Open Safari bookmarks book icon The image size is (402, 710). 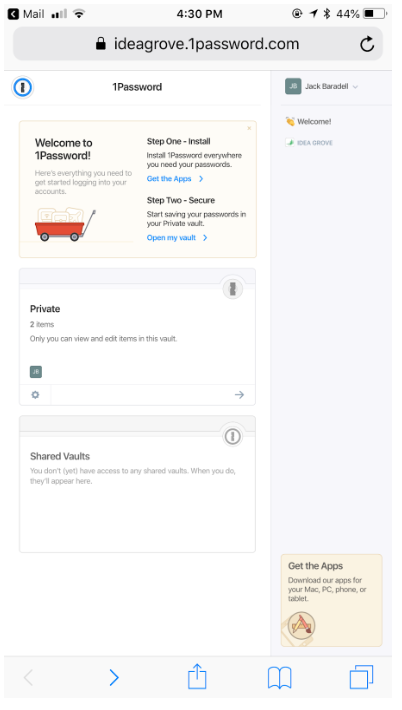coord(279,678)
